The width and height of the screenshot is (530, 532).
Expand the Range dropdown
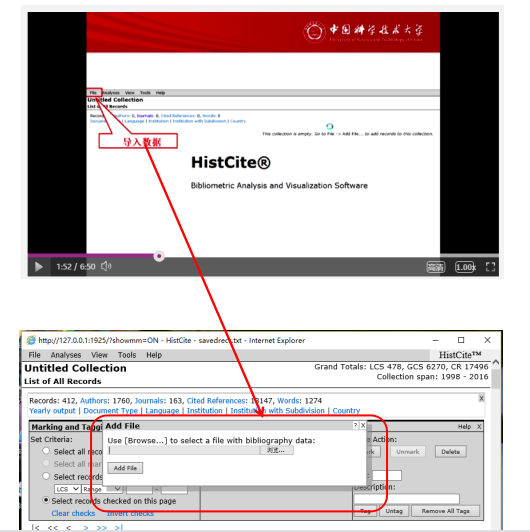(102, 489)
